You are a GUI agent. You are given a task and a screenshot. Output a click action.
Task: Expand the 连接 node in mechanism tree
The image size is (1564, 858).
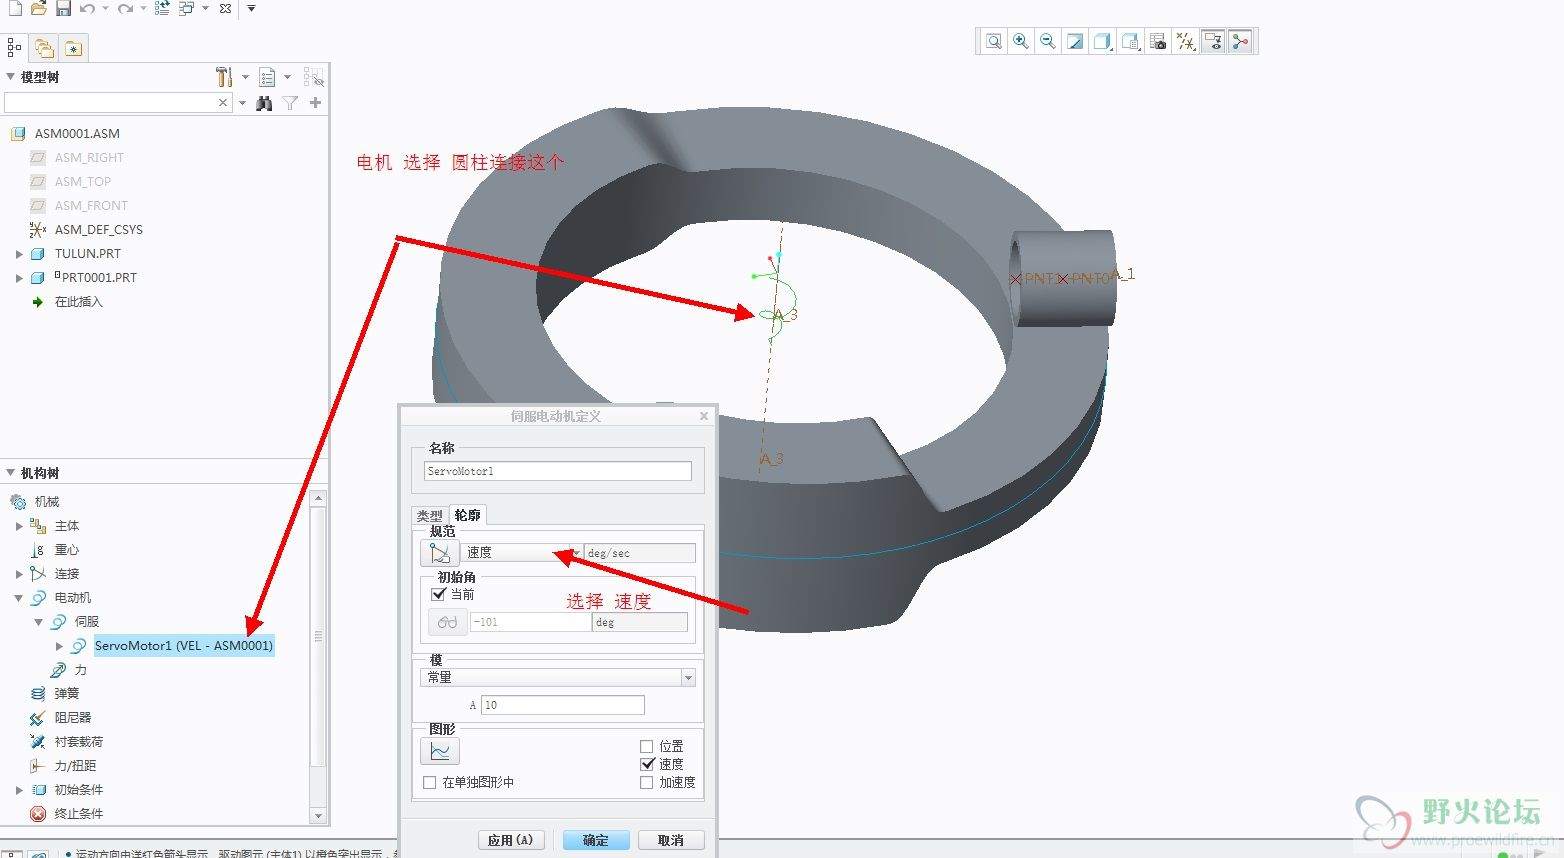(19, 574)
